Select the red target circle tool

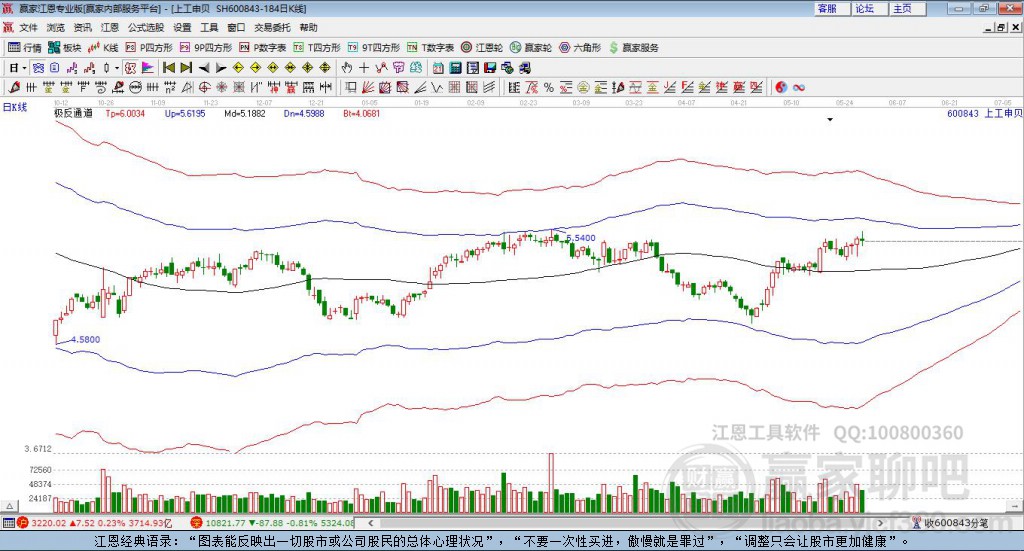204,87
